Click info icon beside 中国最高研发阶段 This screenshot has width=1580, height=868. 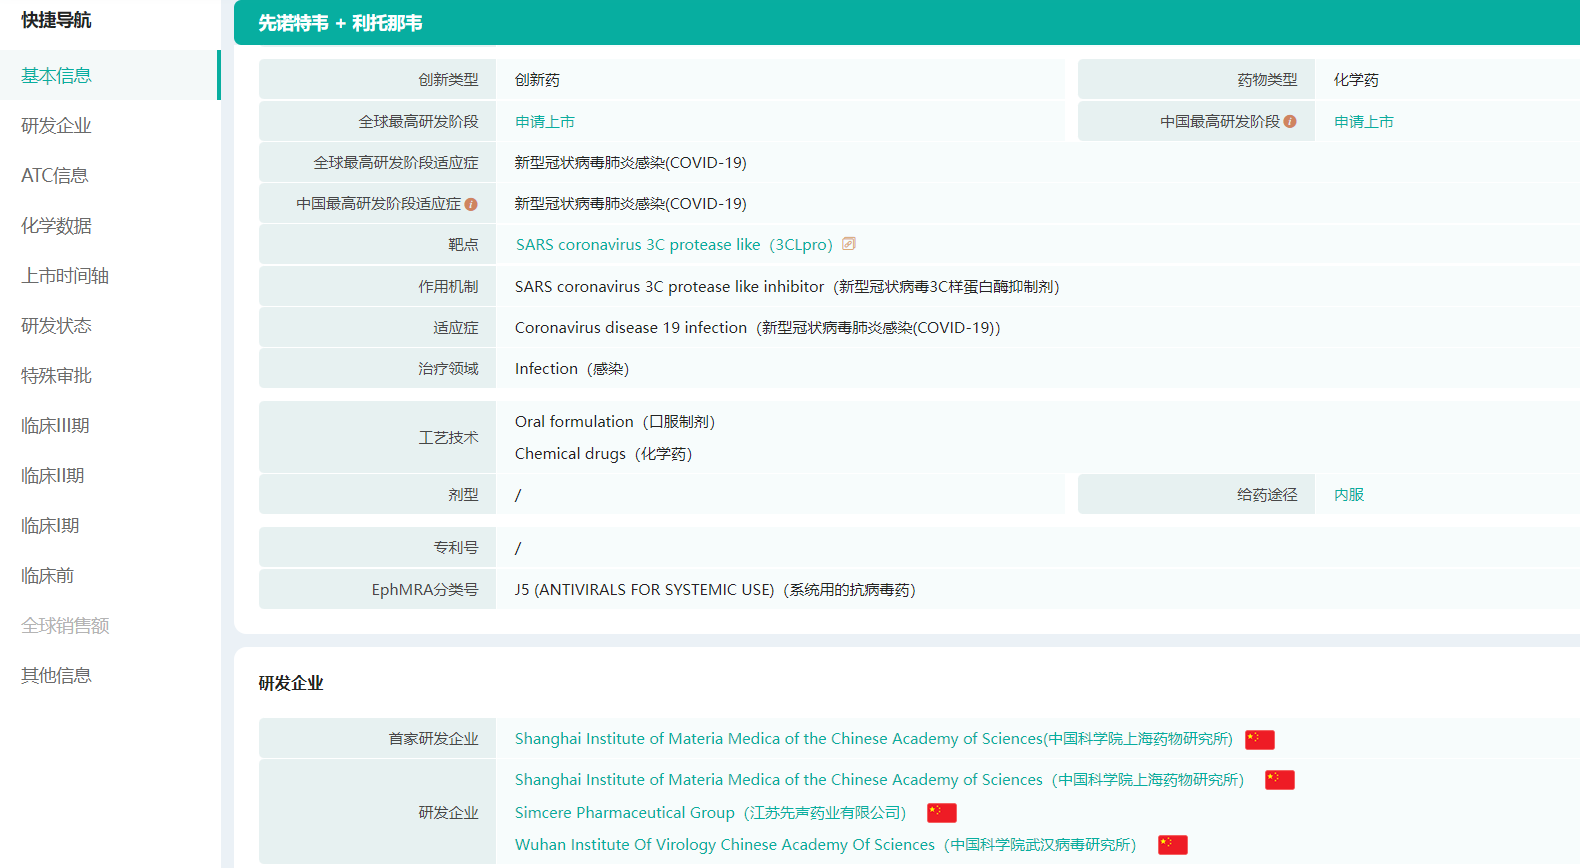click(x=1290, y=122)
